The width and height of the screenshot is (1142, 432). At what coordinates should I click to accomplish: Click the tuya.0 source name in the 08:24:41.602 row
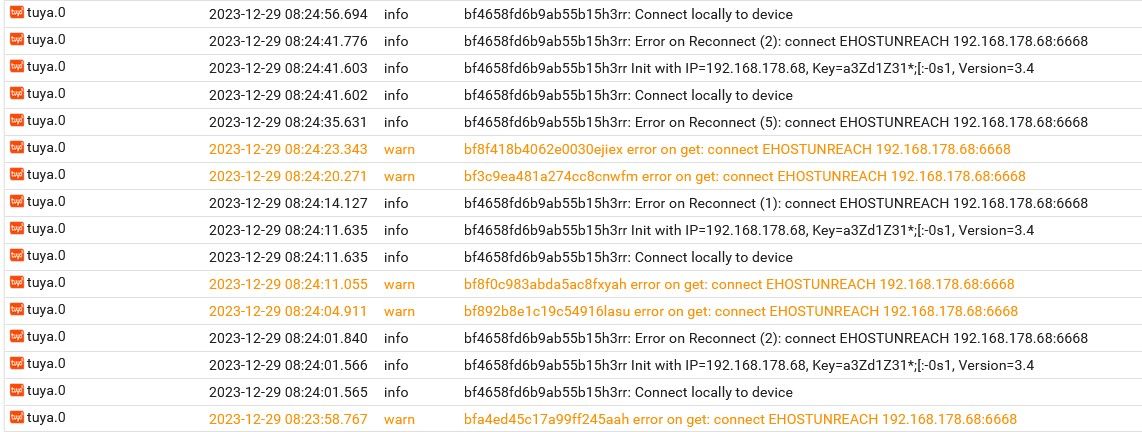point(46,94)
